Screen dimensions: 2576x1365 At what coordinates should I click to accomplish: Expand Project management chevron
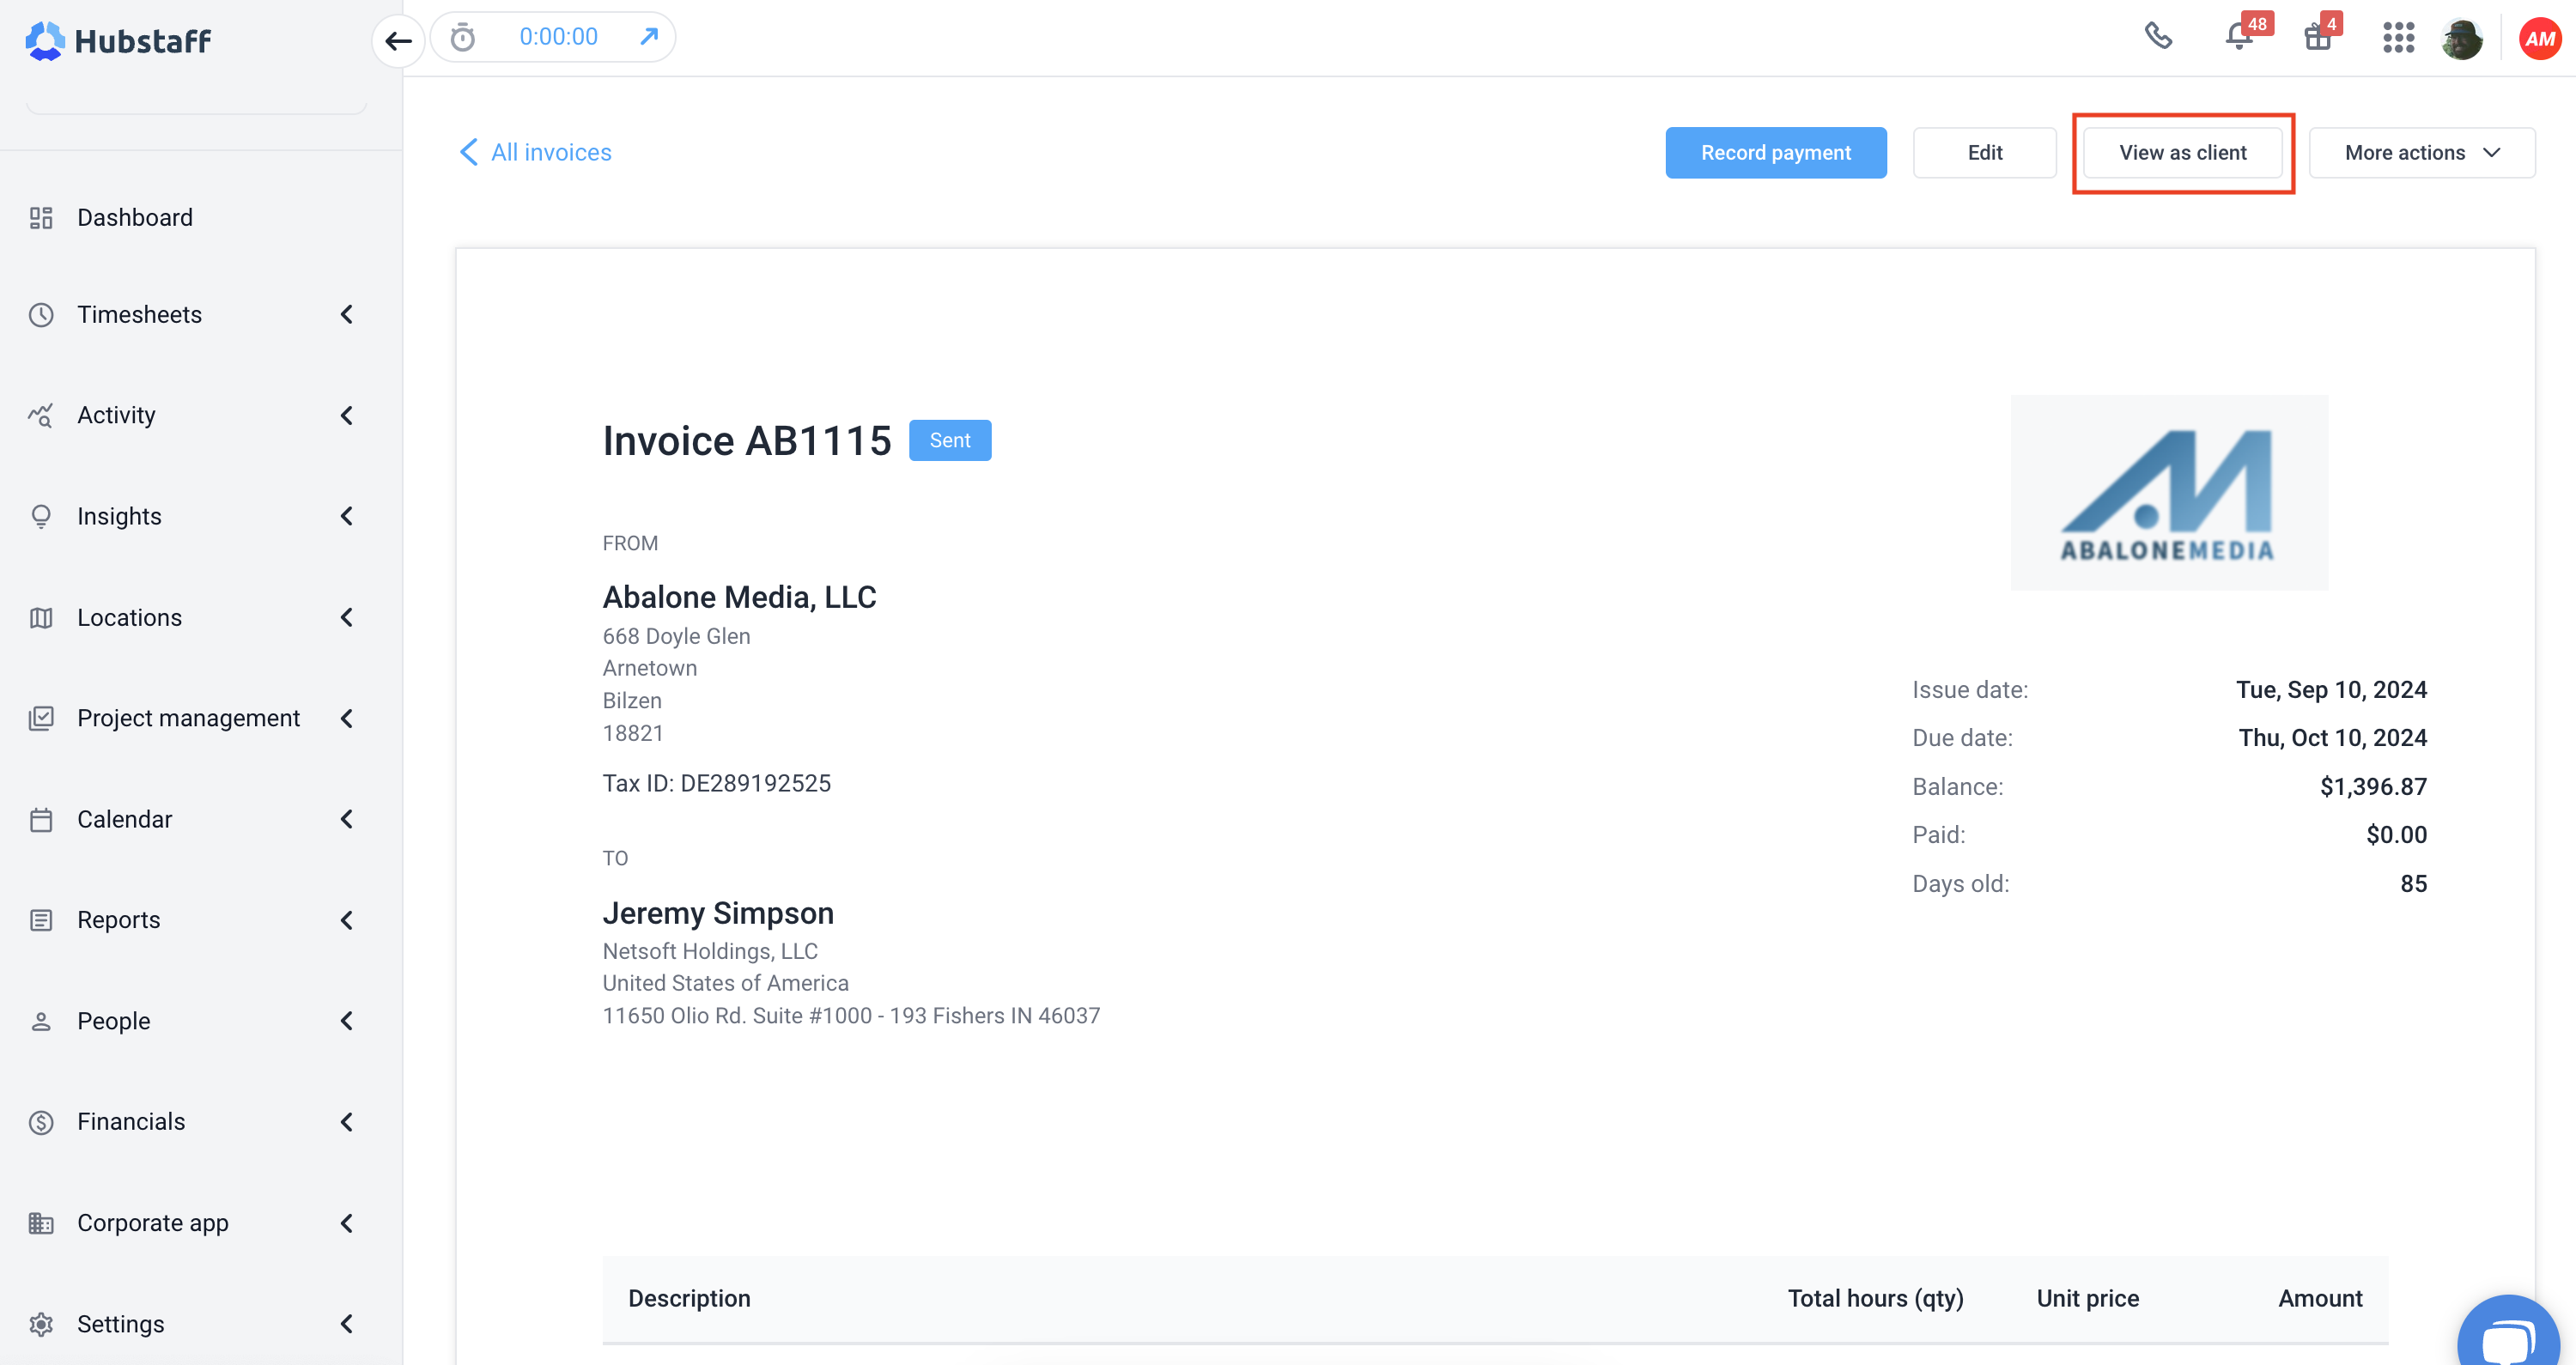tap(347, 718)
